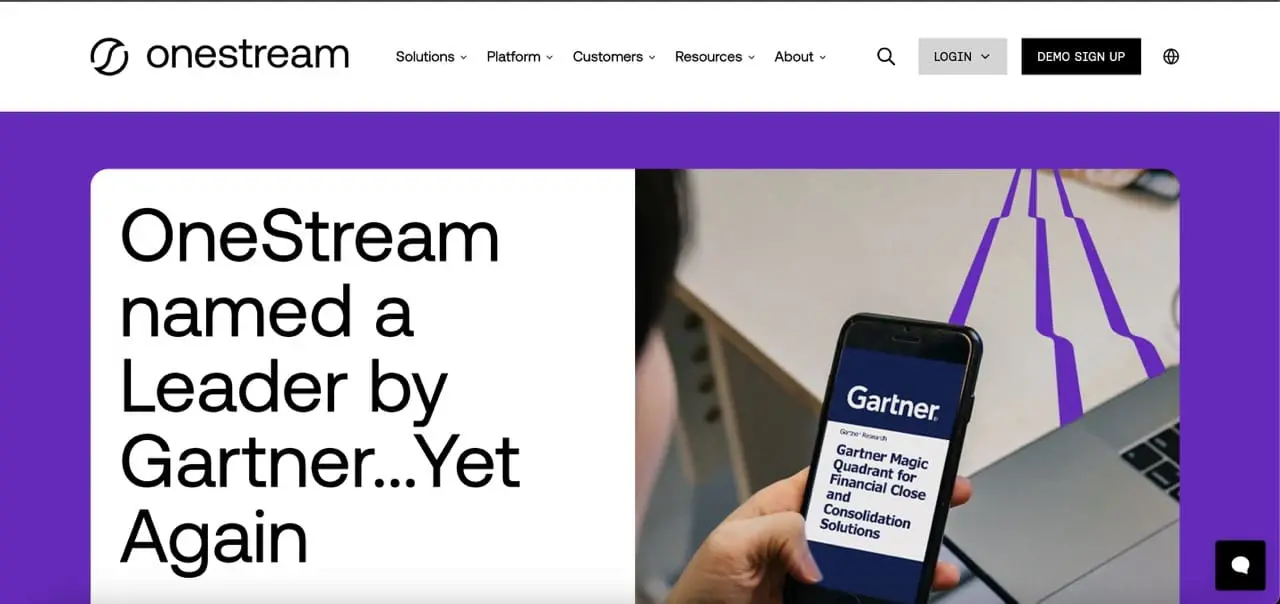
Task: Click the LOGIN button
Action: (962, 57)
